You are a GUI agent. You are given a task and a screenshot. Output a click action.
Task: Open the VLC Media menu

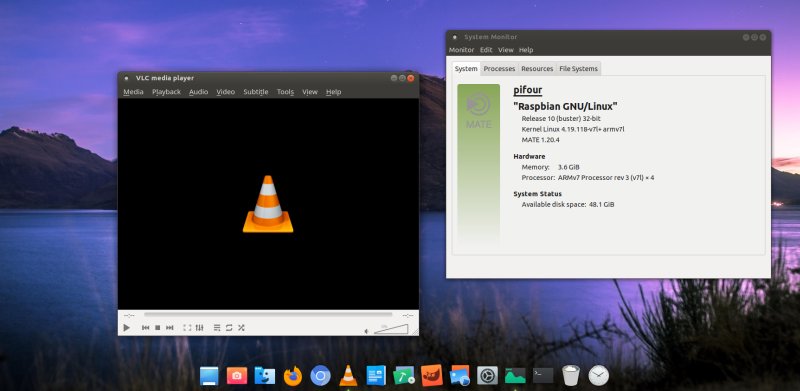(133, 92)
